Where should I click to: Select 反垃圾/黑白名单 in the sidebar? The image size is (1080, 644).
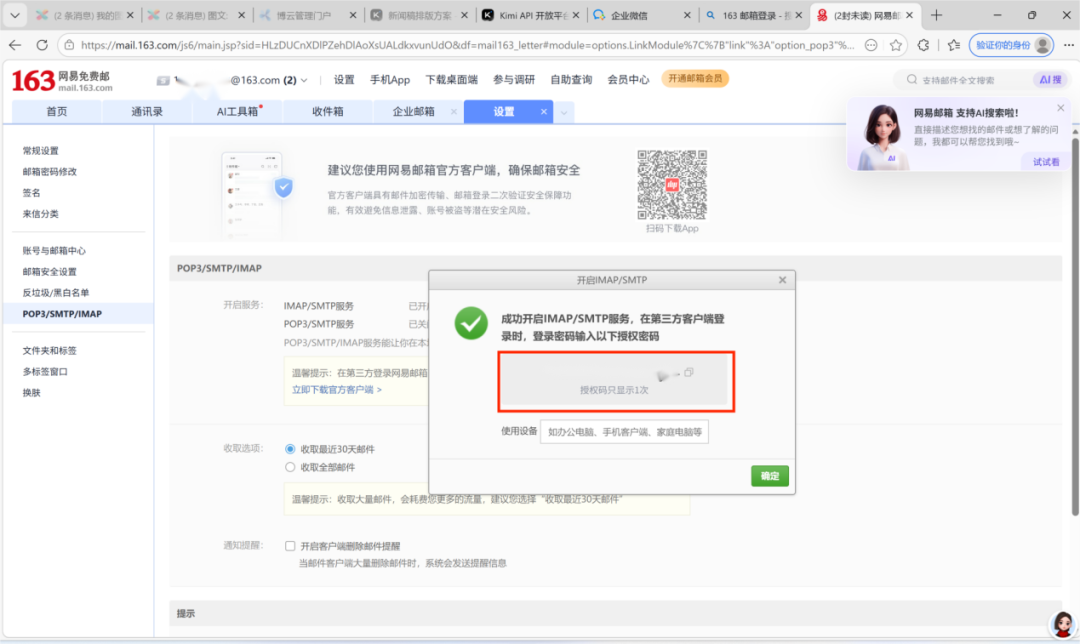click(x=56, y=293)
